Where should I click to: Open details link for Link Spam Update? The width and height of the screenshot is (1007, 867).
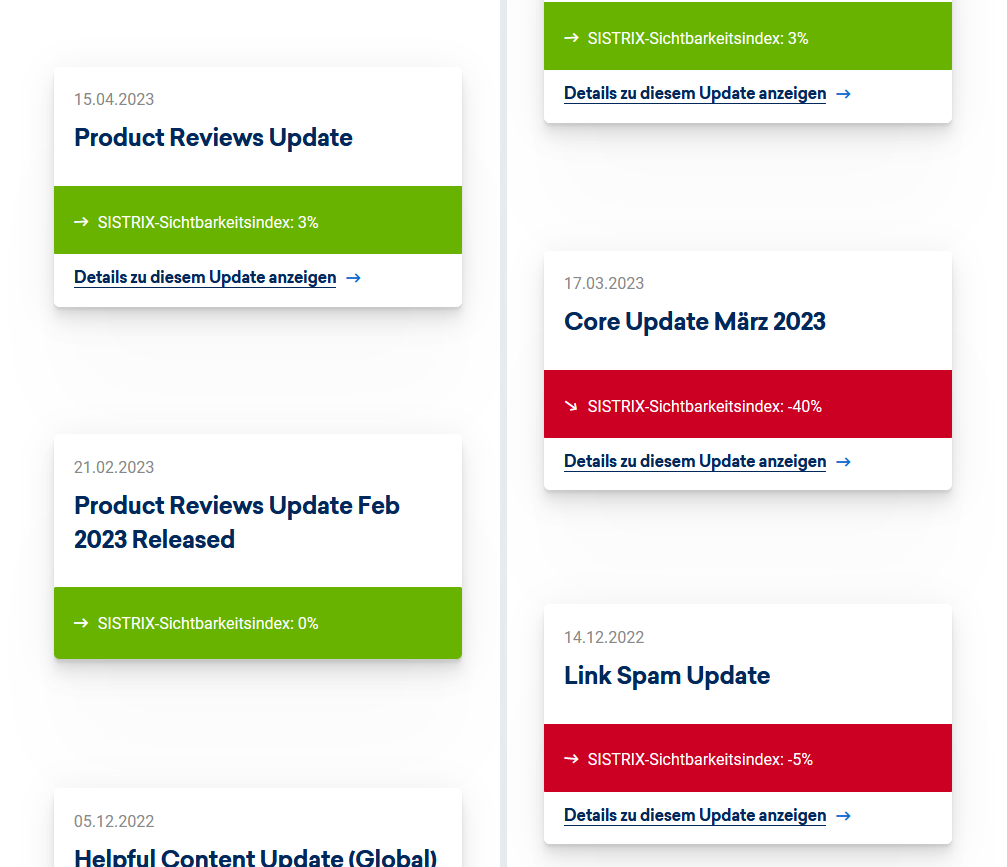click(x=694, y=816)
